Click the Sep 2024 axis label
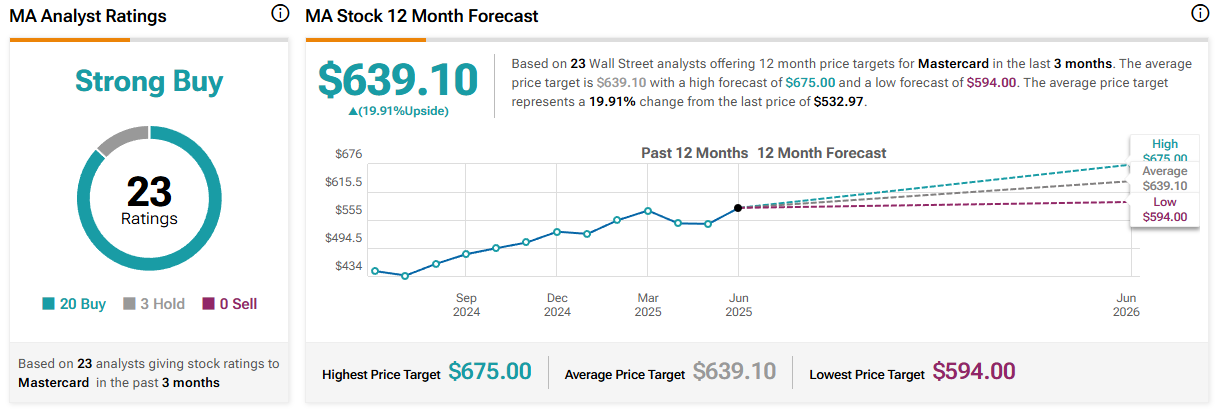Viewport: 1216px width, 414px height. 467,305
